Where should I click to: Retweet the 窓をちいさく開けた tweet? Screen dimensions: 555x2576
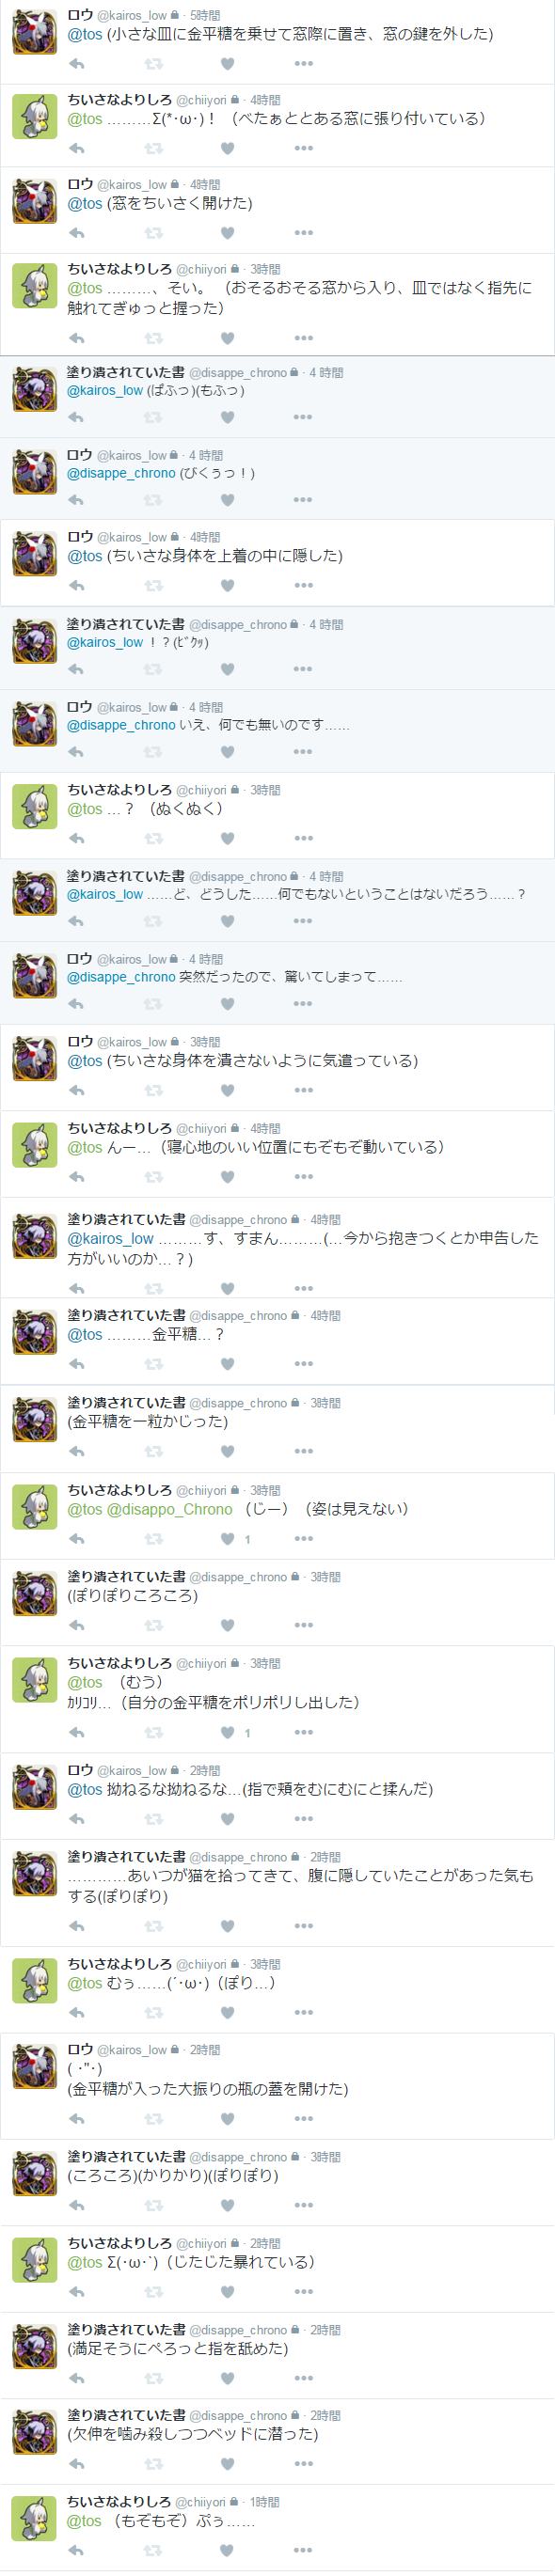tap(153, 233)
